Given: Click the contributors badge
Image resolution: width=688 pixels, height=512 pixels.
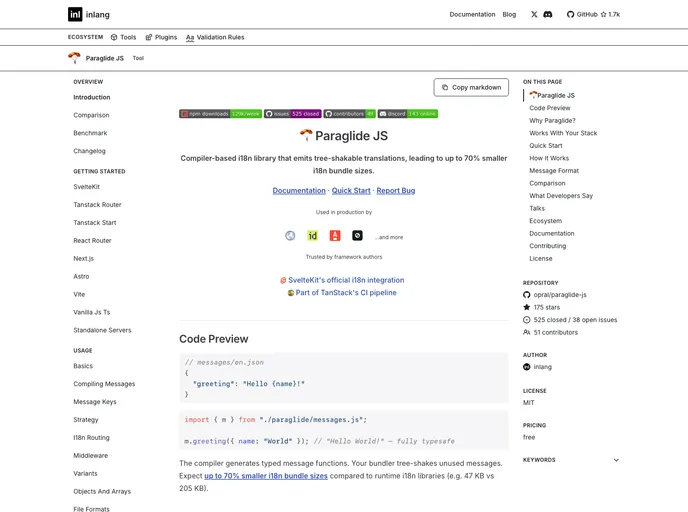Looking at the screenshot, I should point(349,114).
